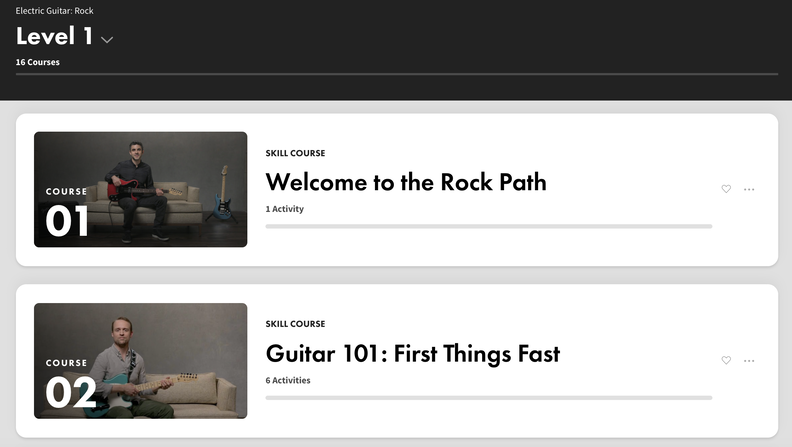Select the 6 Activities label
Screen dimensions: 792x447
[x=288, y=380]
